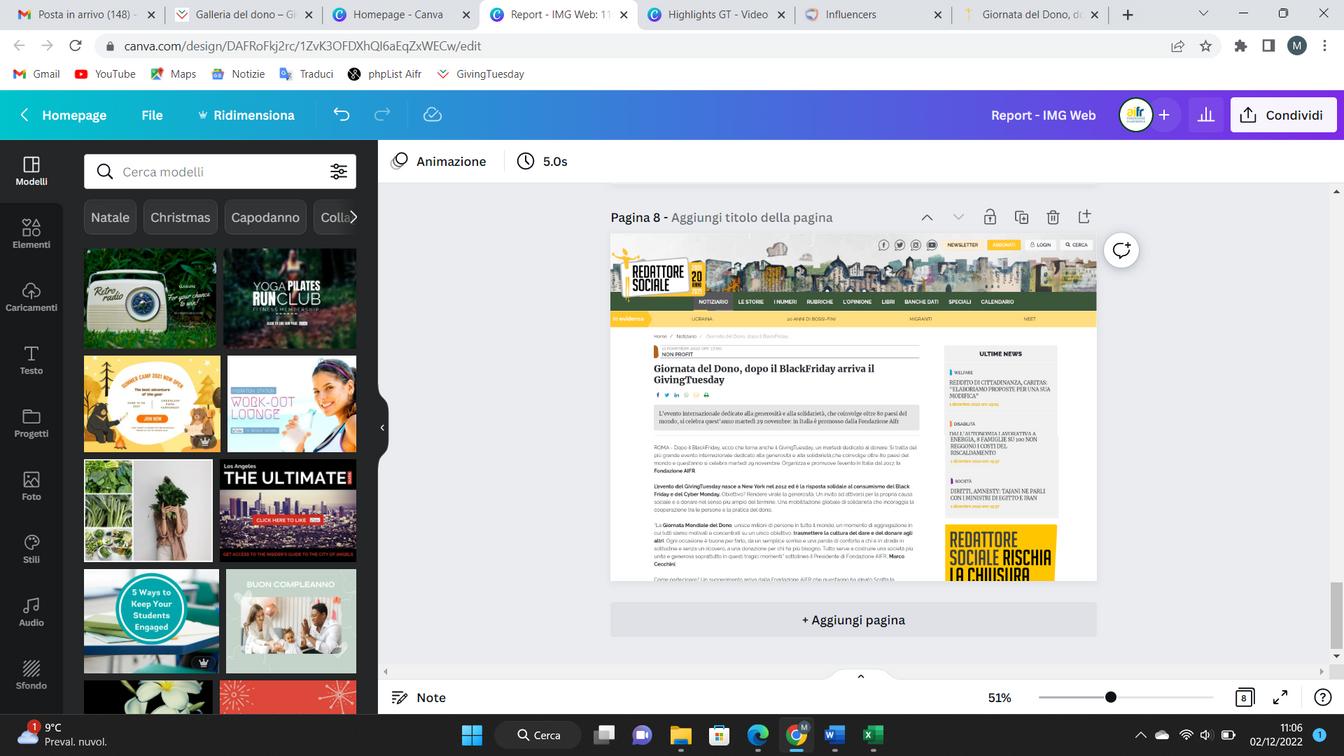Edit the page 8 title field
The image size is (1344, 756).
pyautogui.click(x=752, y=217)
